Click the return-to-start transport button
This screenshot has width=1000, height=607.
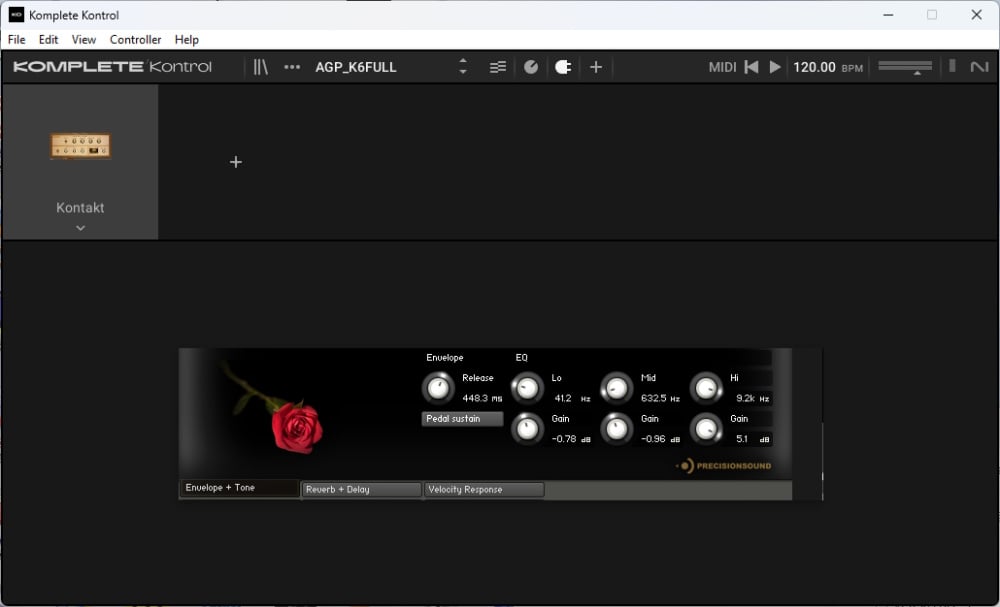[751, 67]
